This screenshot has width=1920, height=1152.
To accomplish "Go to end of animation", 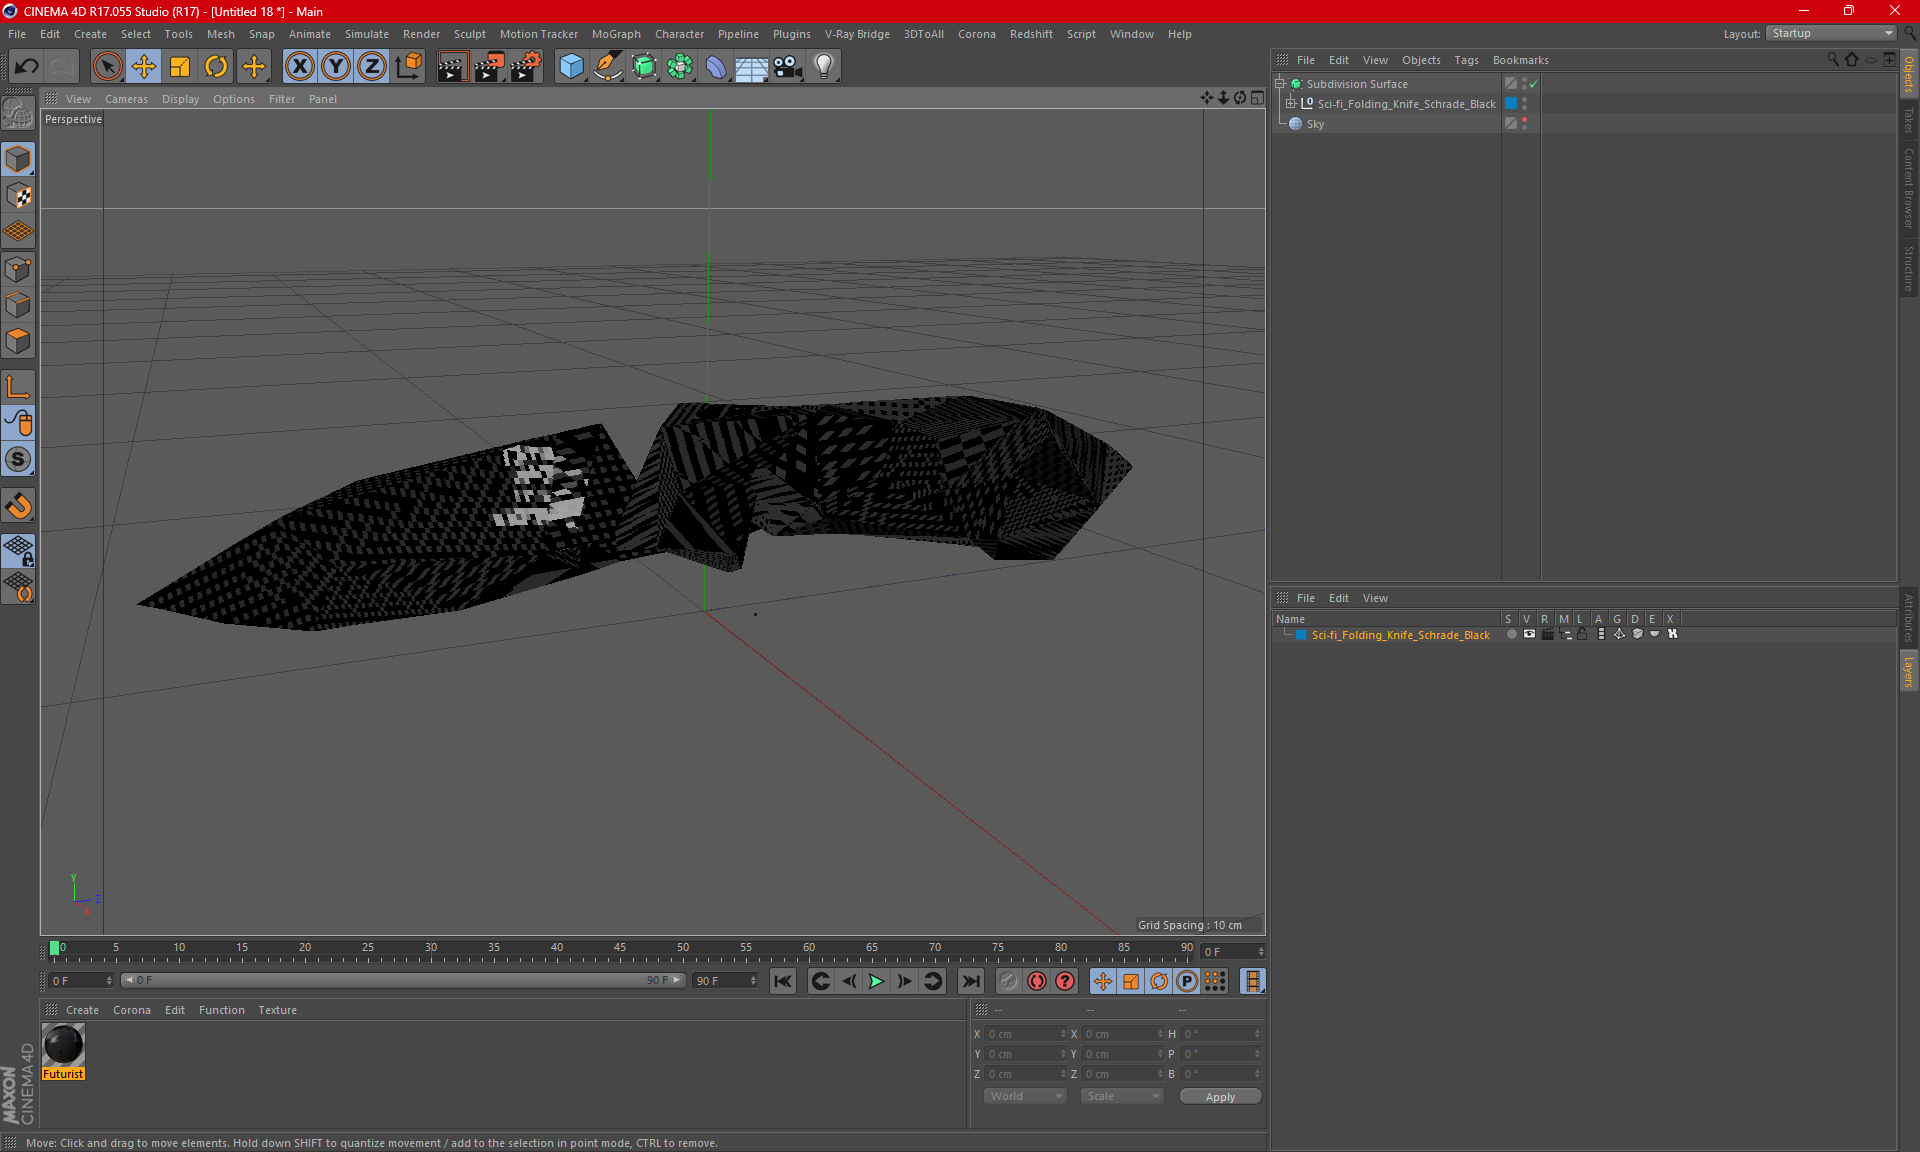I will coord(970,982).
